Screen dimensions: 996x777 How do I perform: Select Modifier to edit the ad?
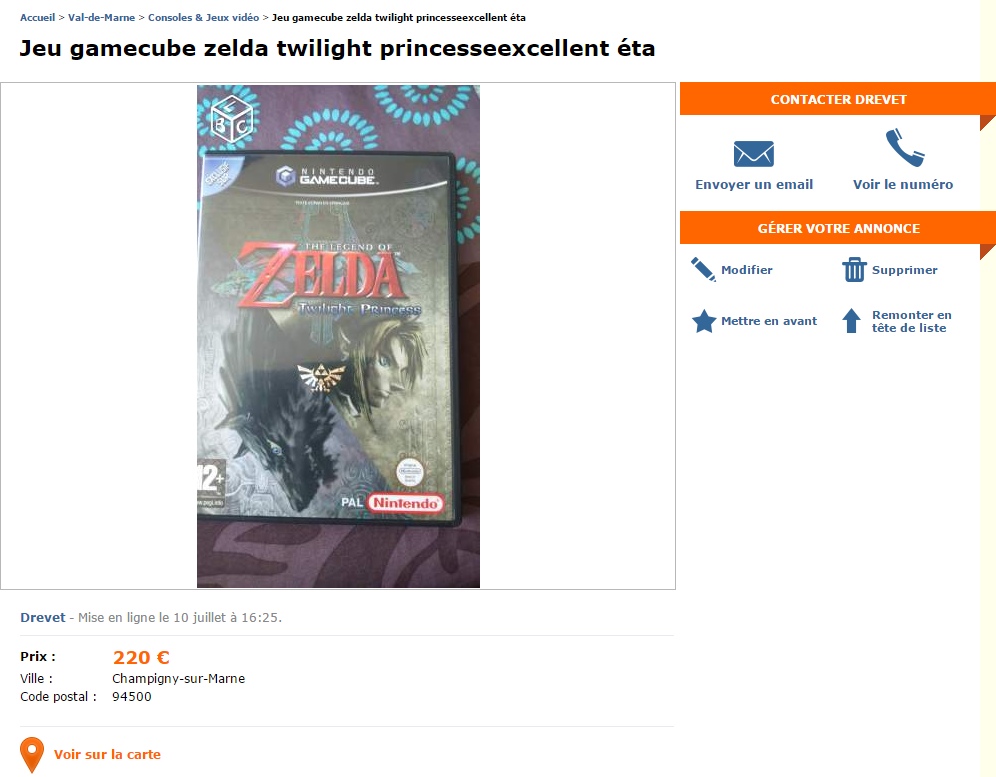point(747,270)
